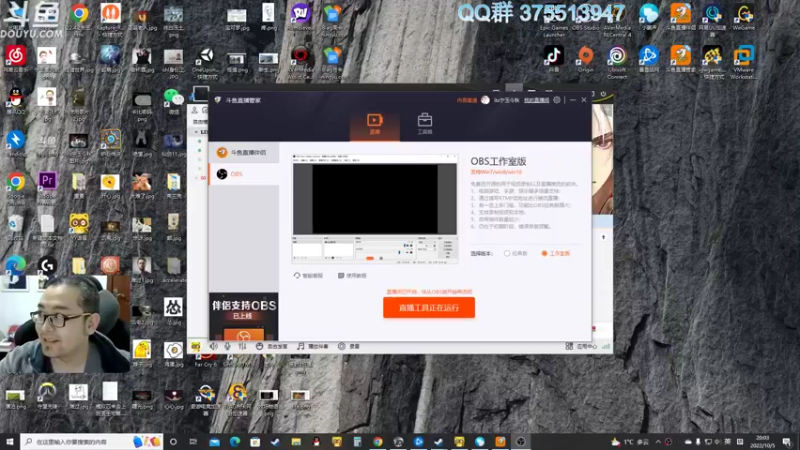Image resolution: width=800 pixels, height=450 pixels.
Task: Open the taskbar clock and date
Action: (763, 441)
